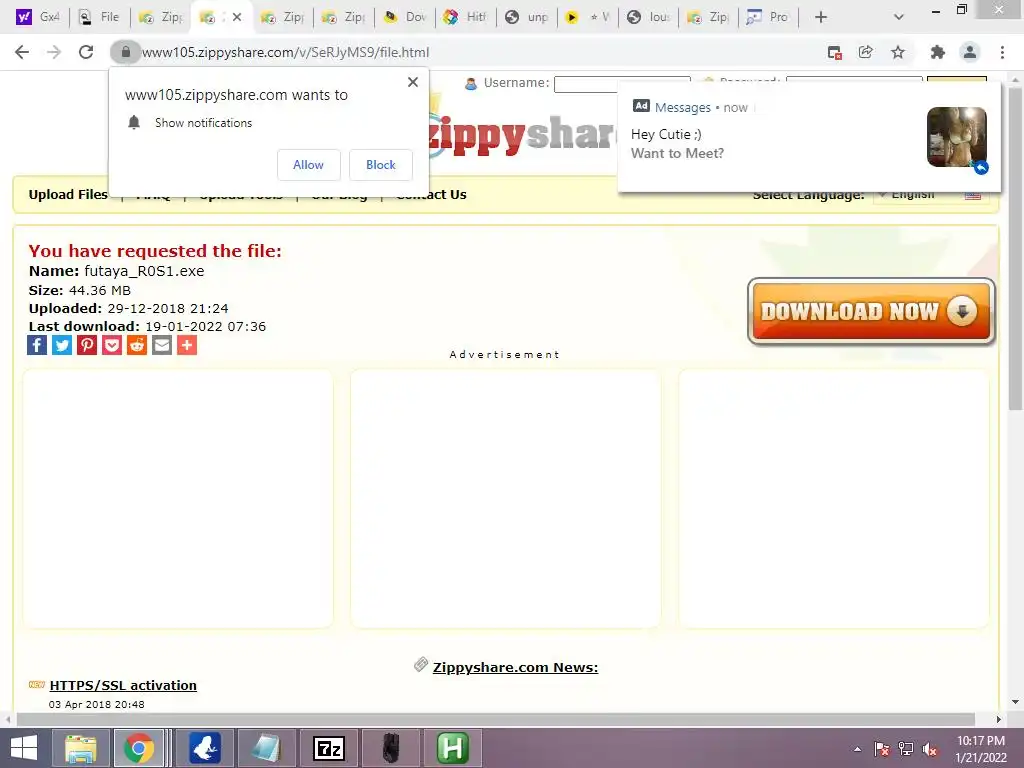This screenshot has height=768, width=1024.
Task: Open more sharing options plus icon
Action: pyautogui.click(x=187, y=345)
